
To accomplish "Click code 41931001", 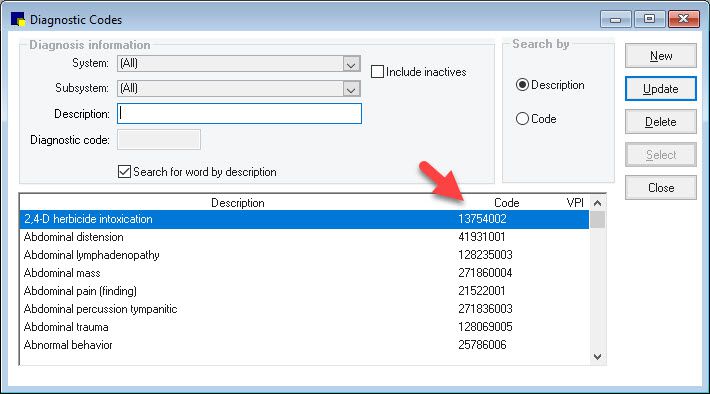I will coord(482,237).
